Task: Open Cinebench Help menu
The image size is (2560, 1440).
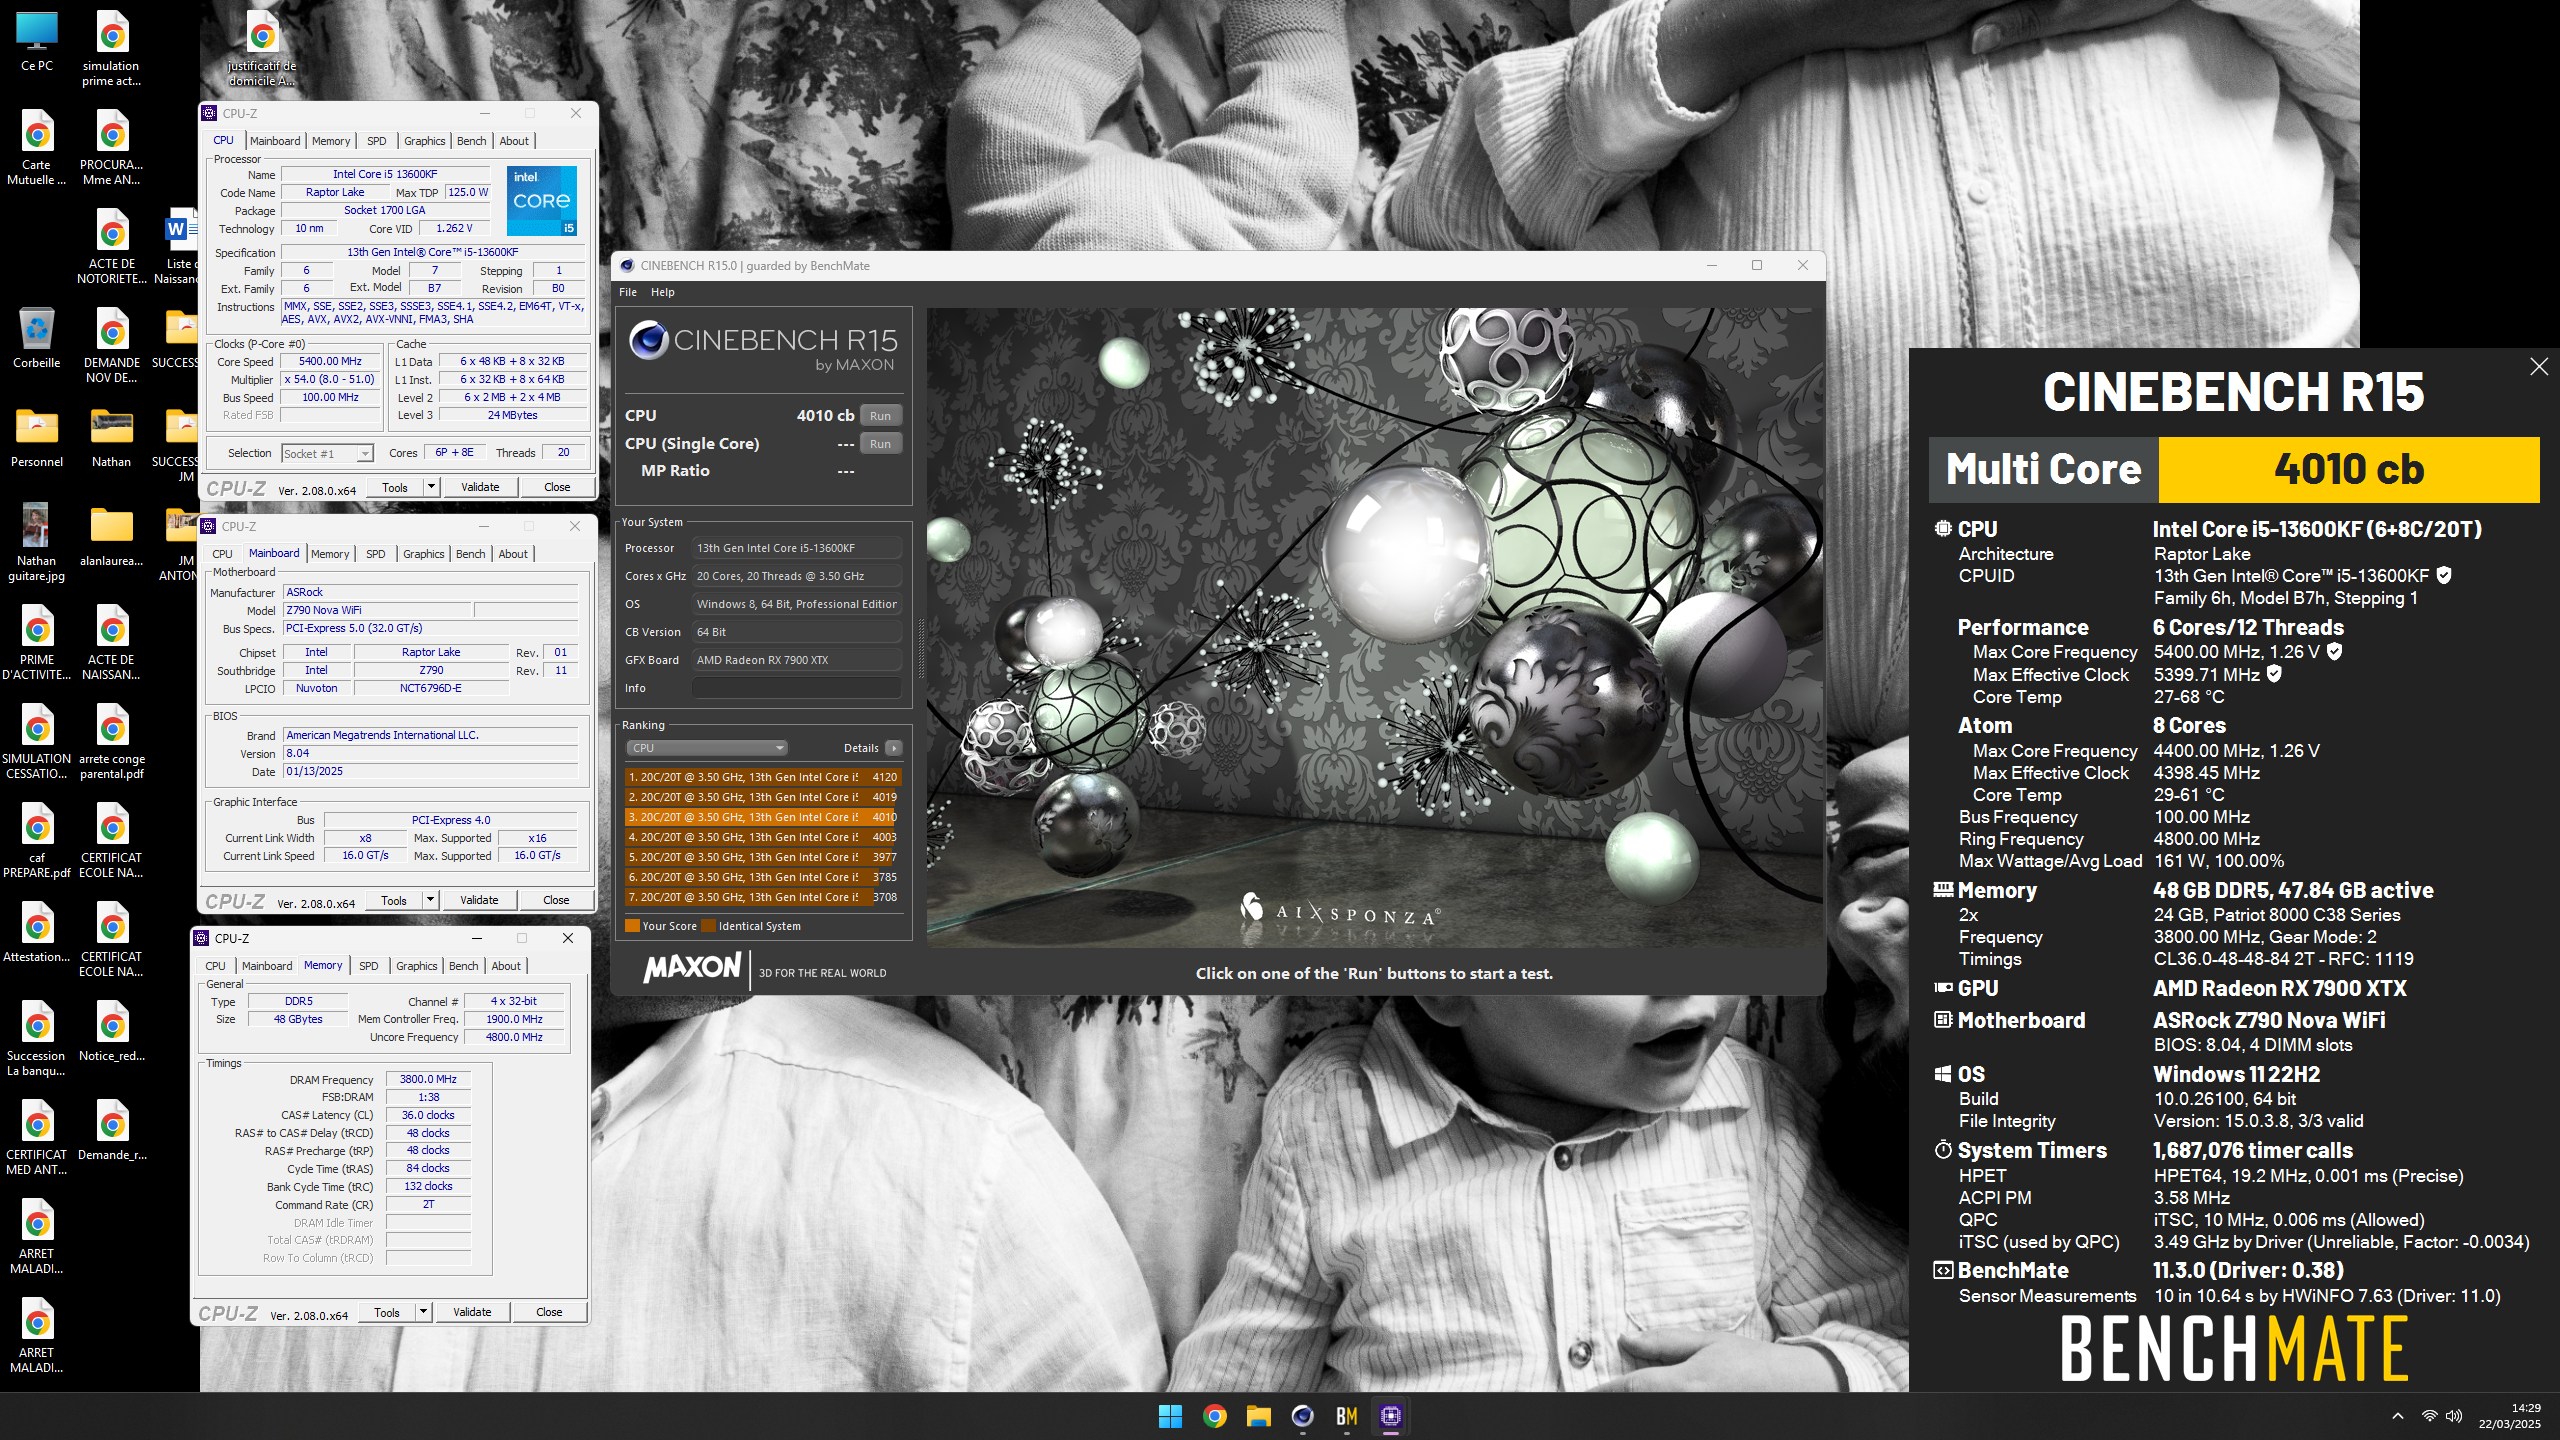Action: (x=663, y=292)
